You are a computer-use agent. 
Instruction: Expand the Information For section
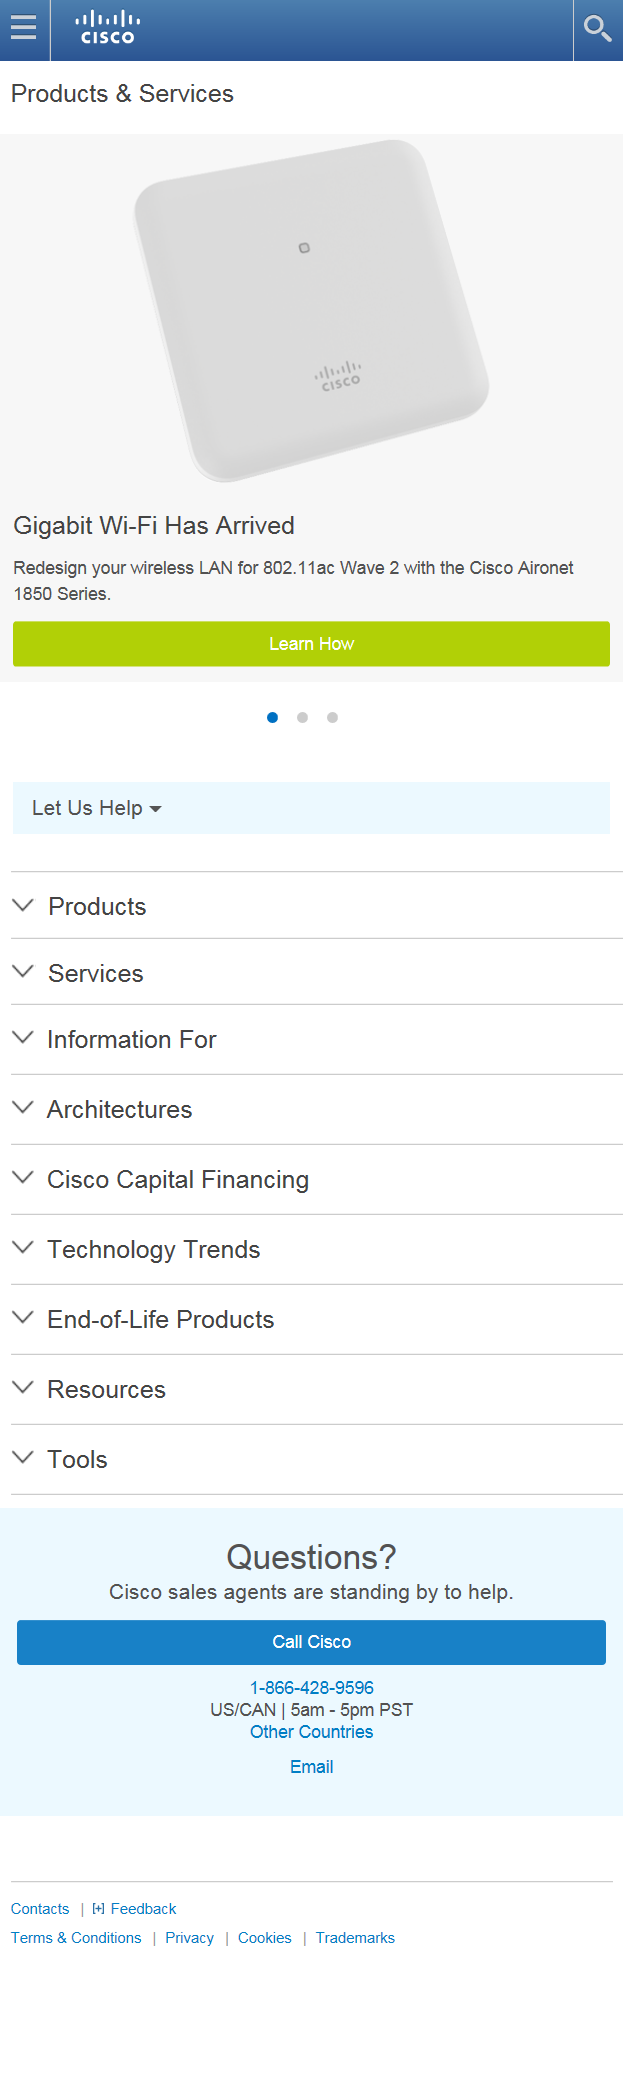23,1038
